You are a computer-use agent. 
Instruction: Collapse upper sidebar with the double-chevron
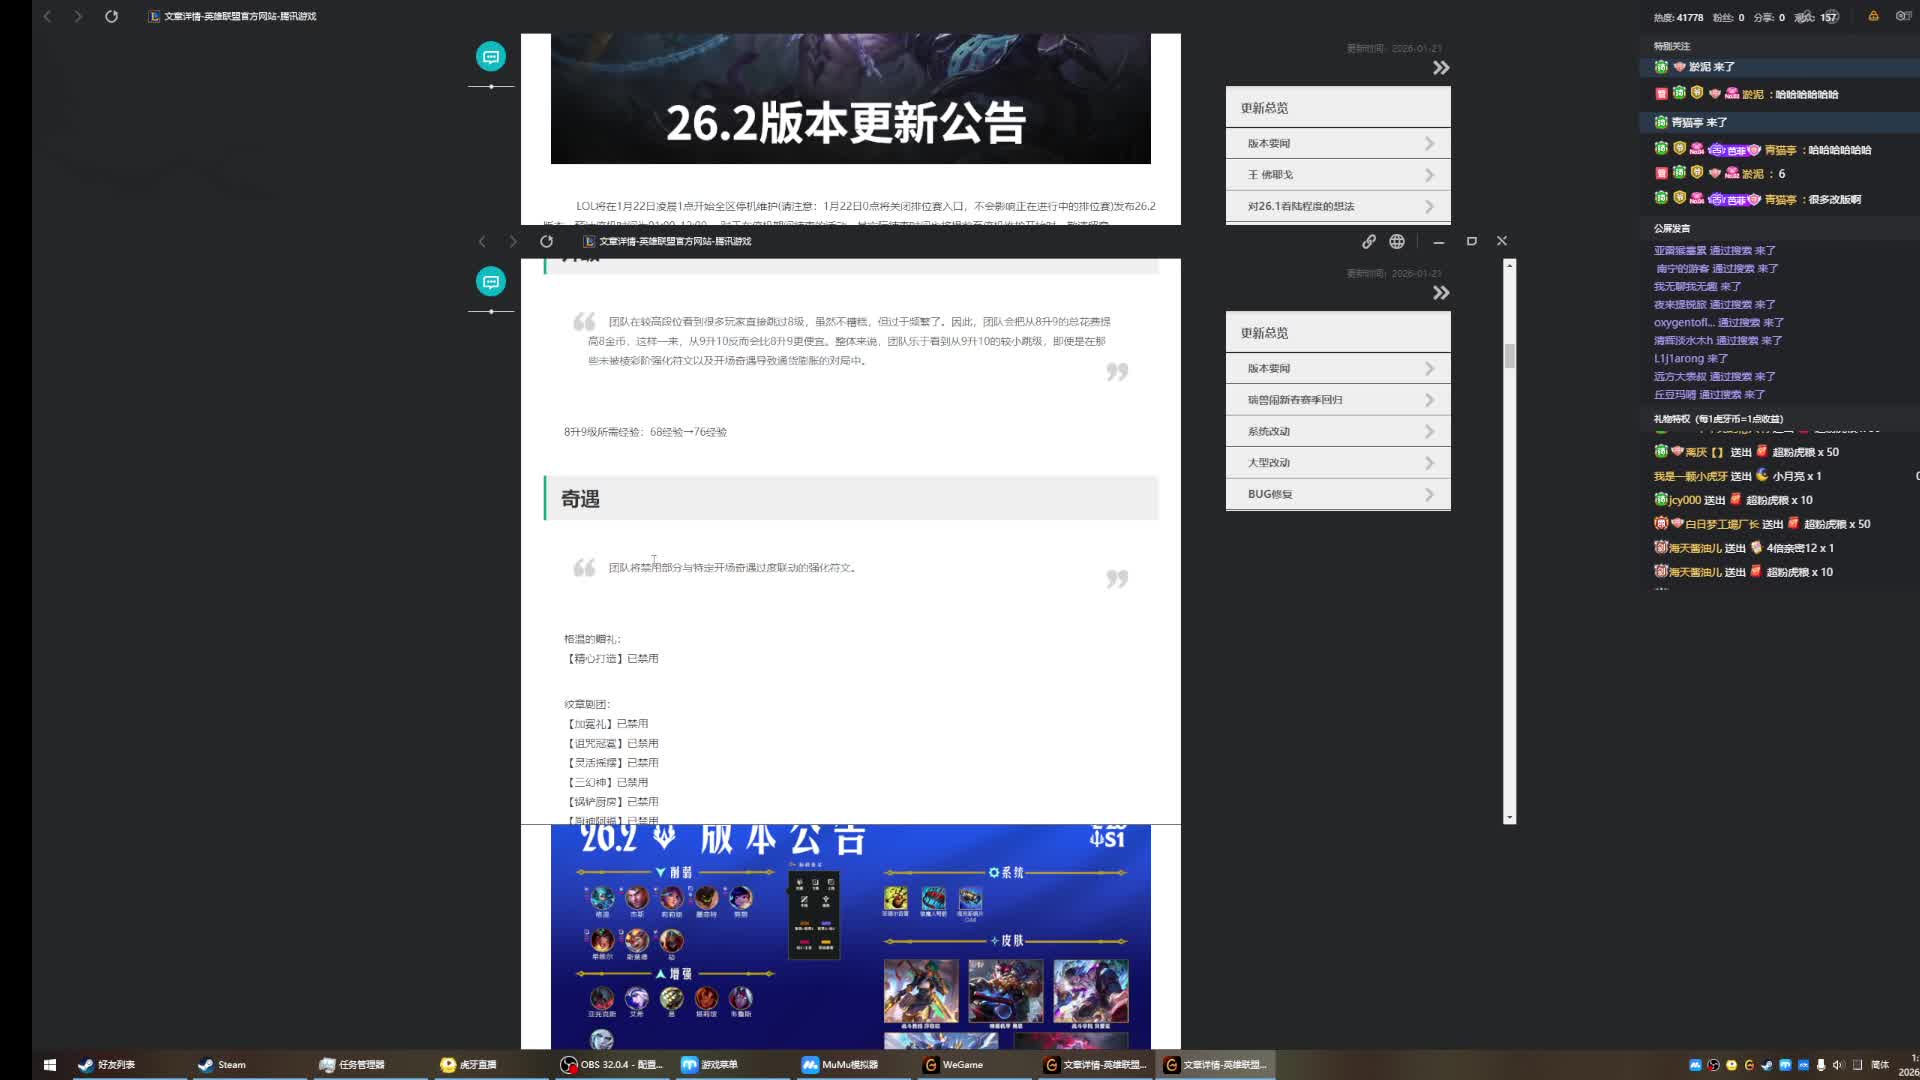[x=1440, y=68]
